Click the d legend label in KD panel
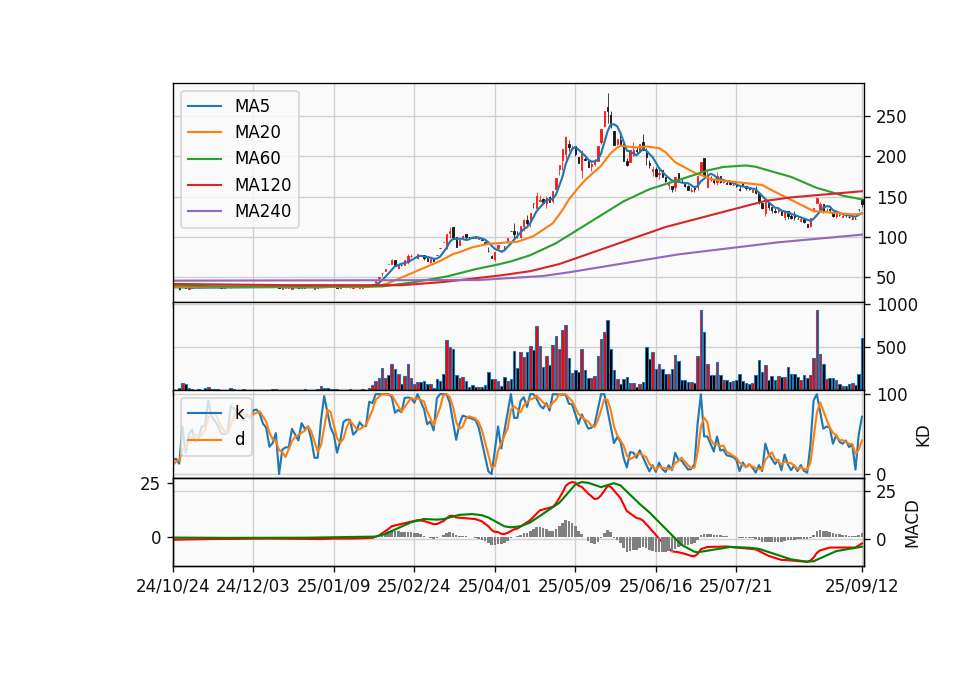This screenshot has width=960, height=690. pos(240,439)
